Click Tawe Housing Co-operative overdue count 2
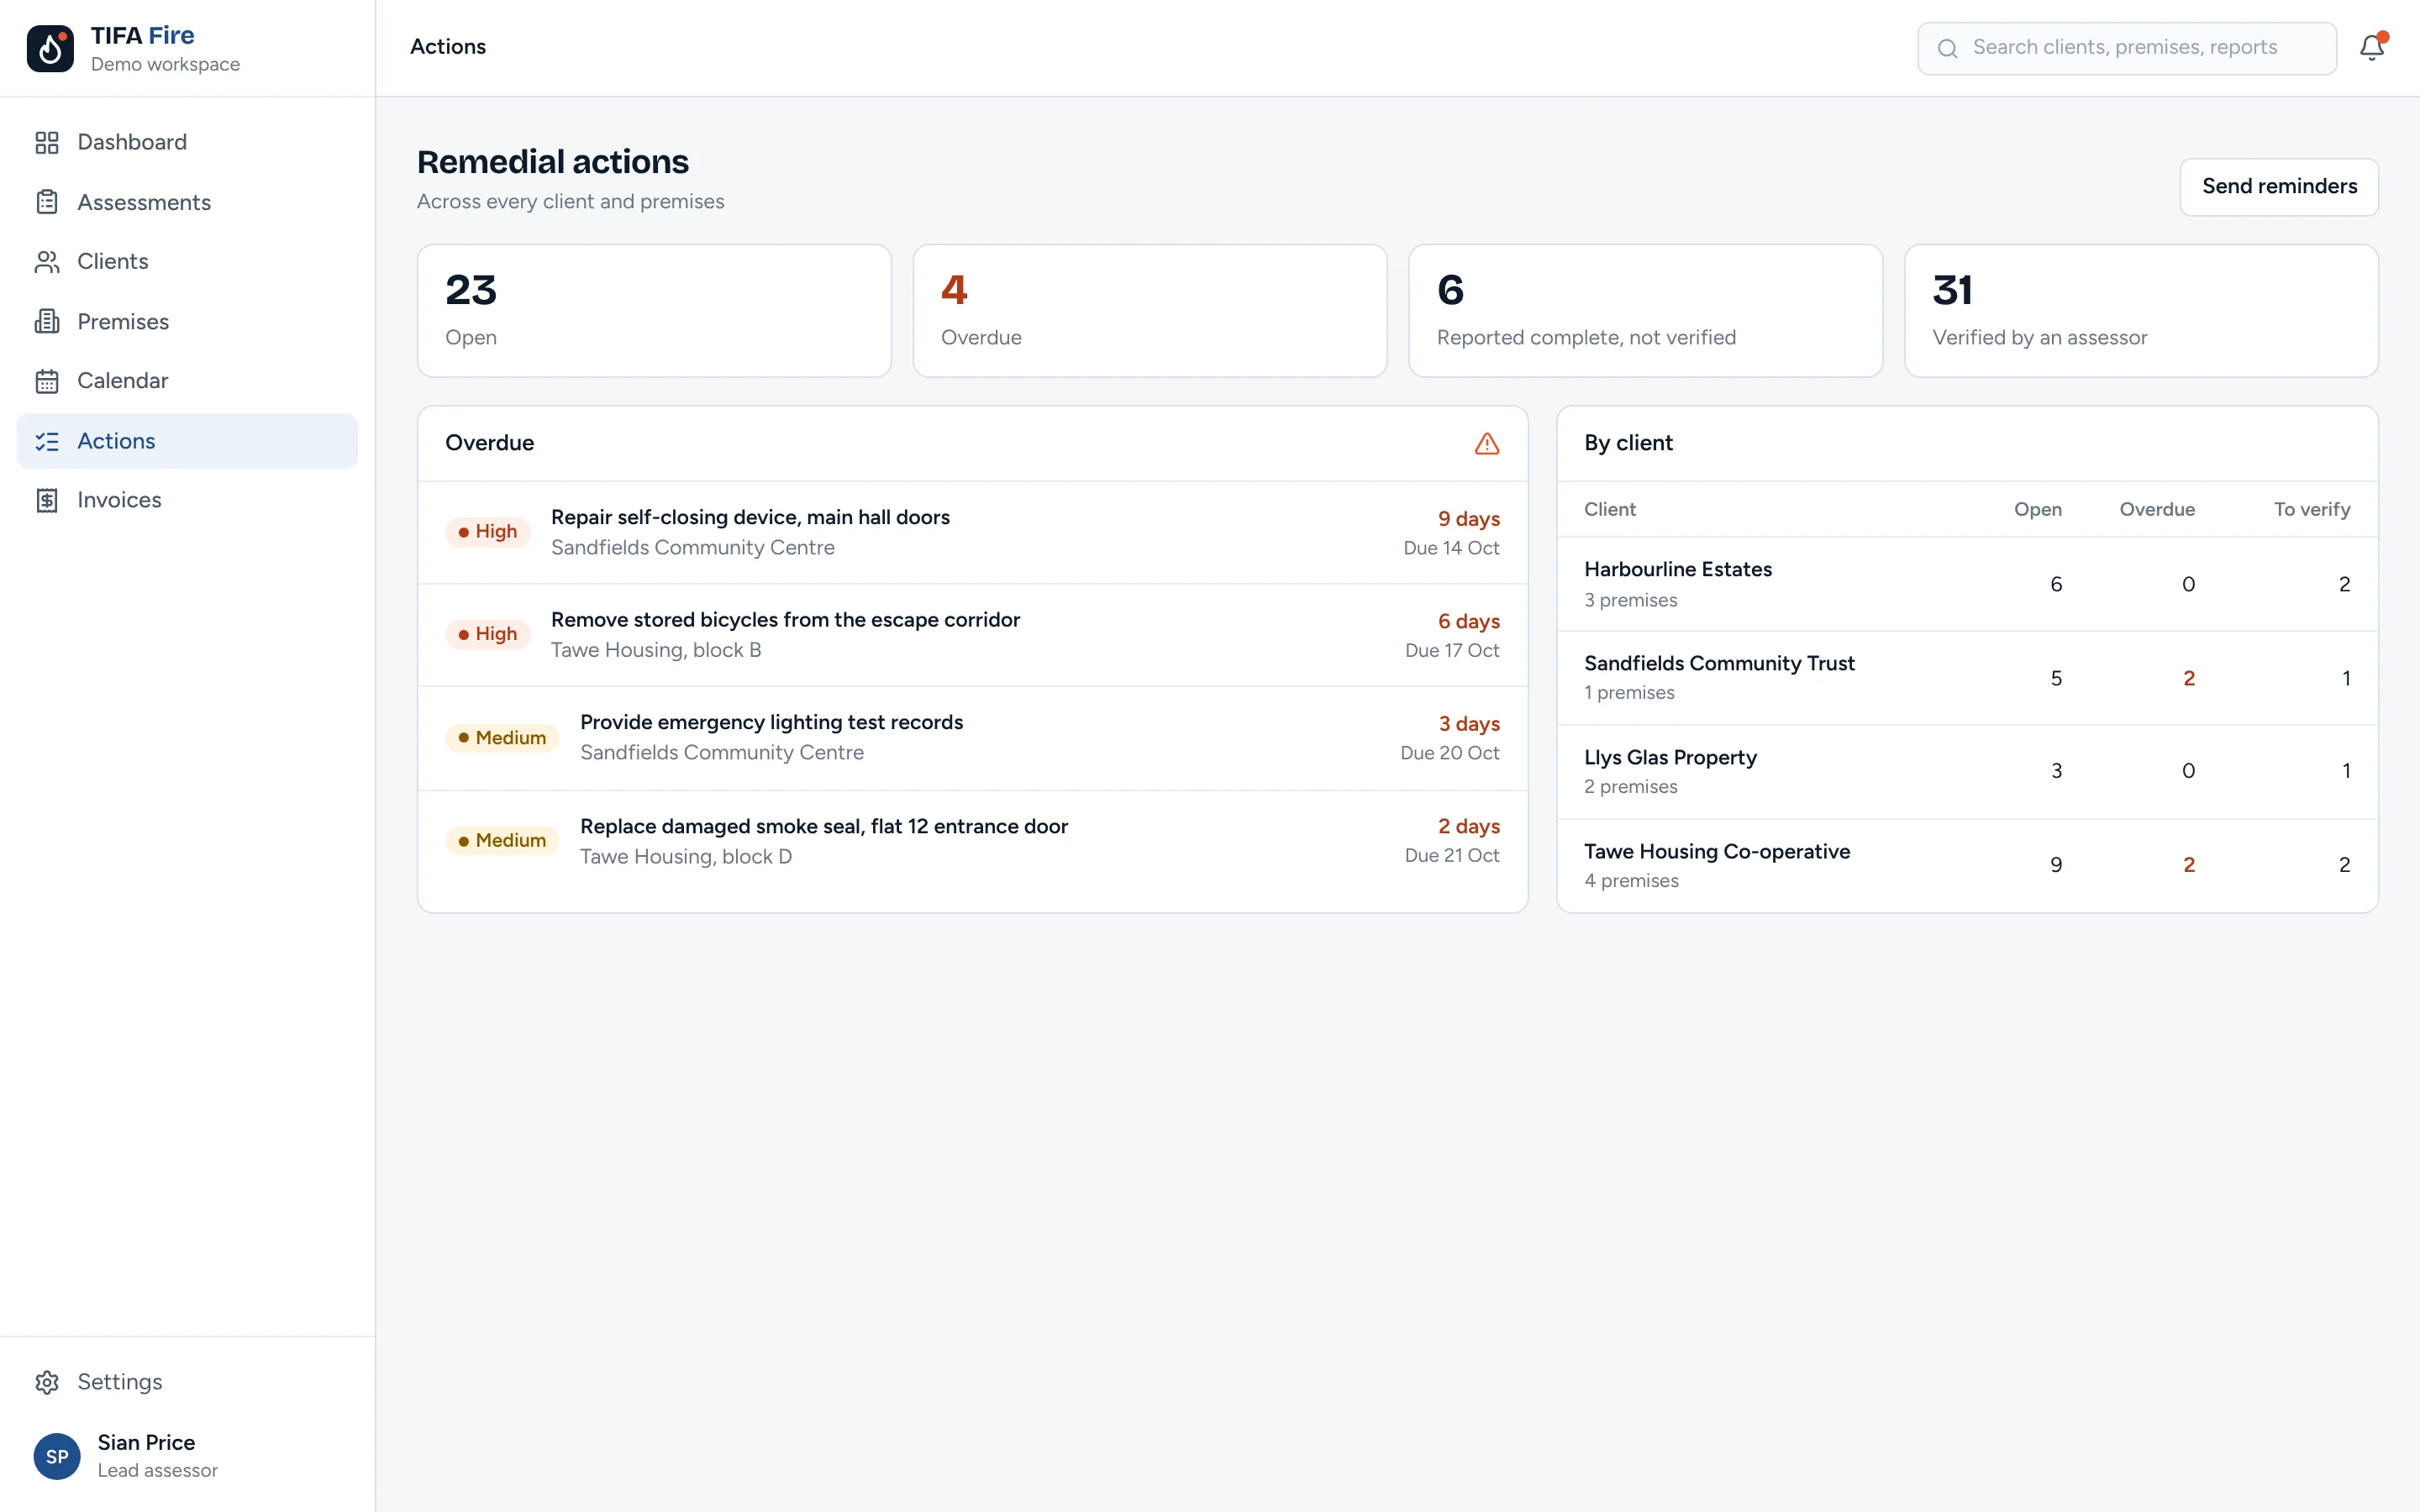 coord(2189,865)
